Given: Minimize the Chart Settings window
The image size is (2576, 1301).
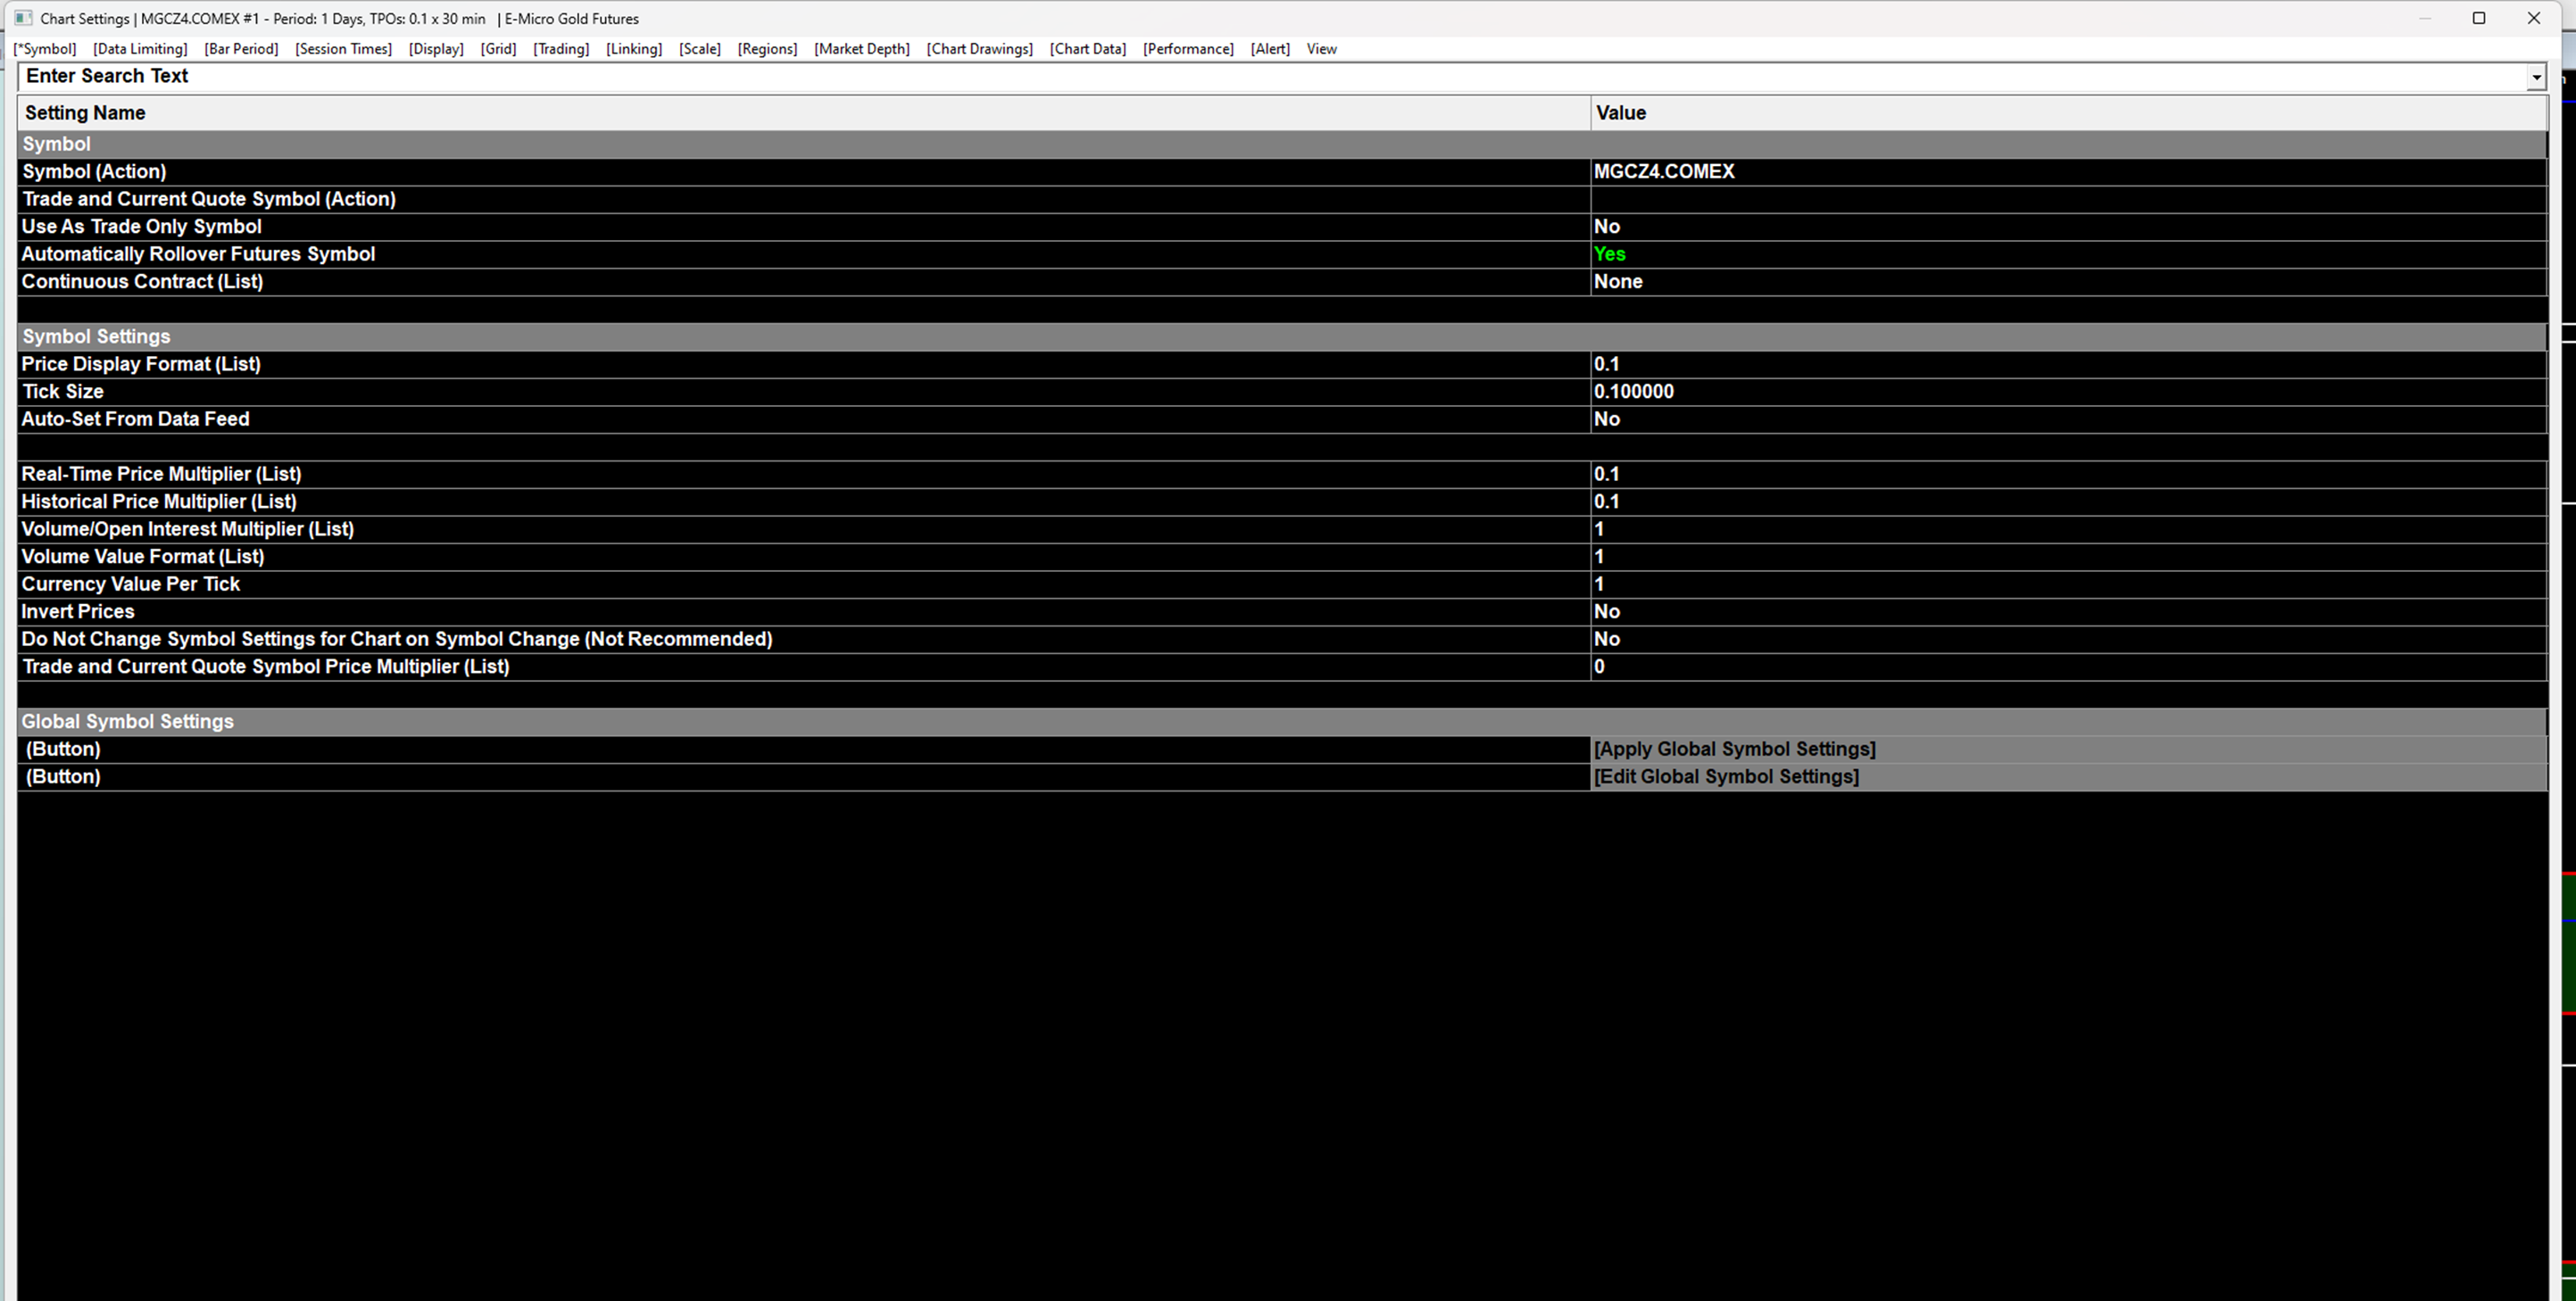Looking at the screenshot, I should tap(2424, 18).
